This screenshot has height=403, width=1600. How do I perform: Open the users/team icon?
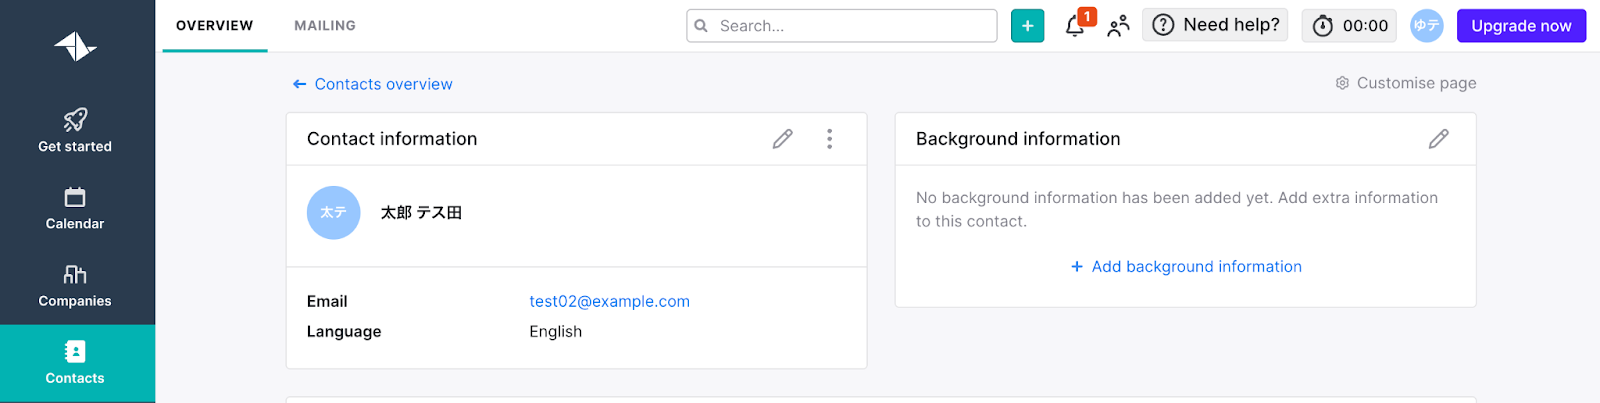(x=1118, y=26)
